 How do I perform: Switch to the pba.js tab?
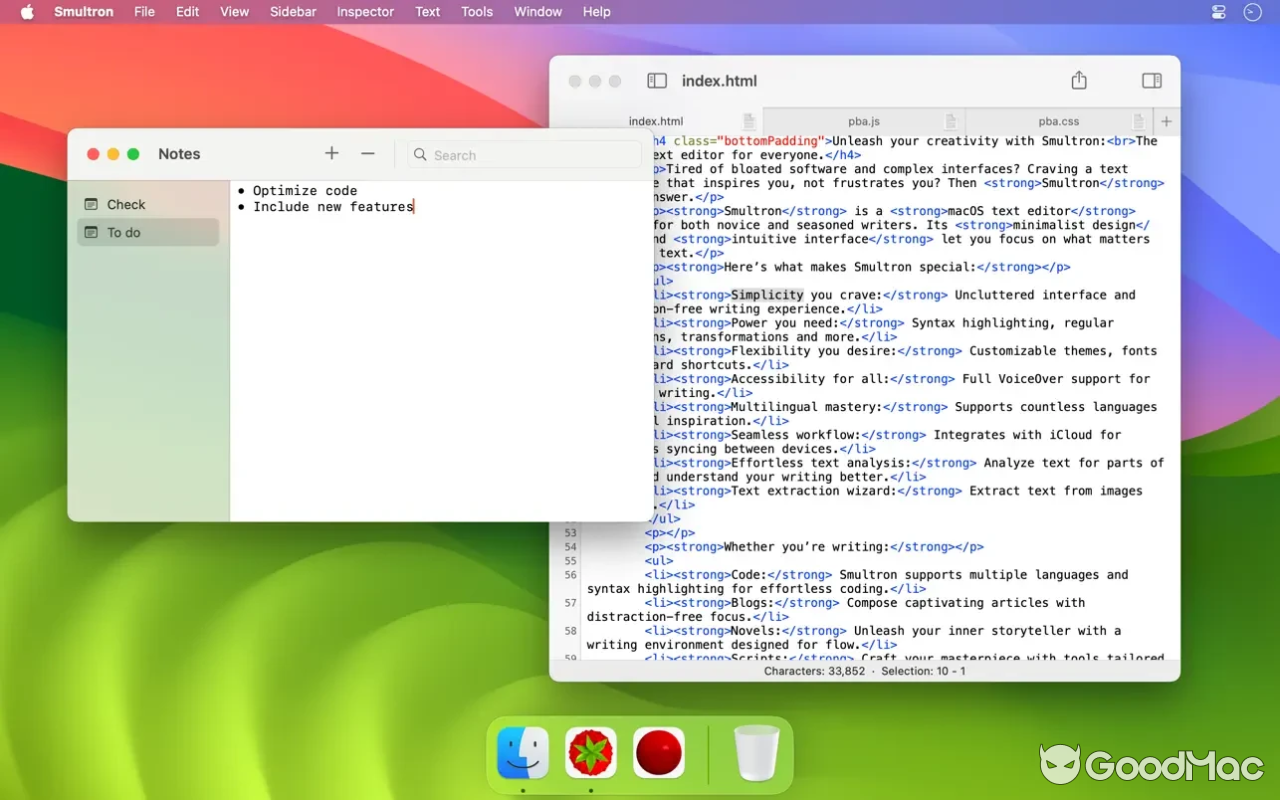pyautogui.click(x=862, y=120)
